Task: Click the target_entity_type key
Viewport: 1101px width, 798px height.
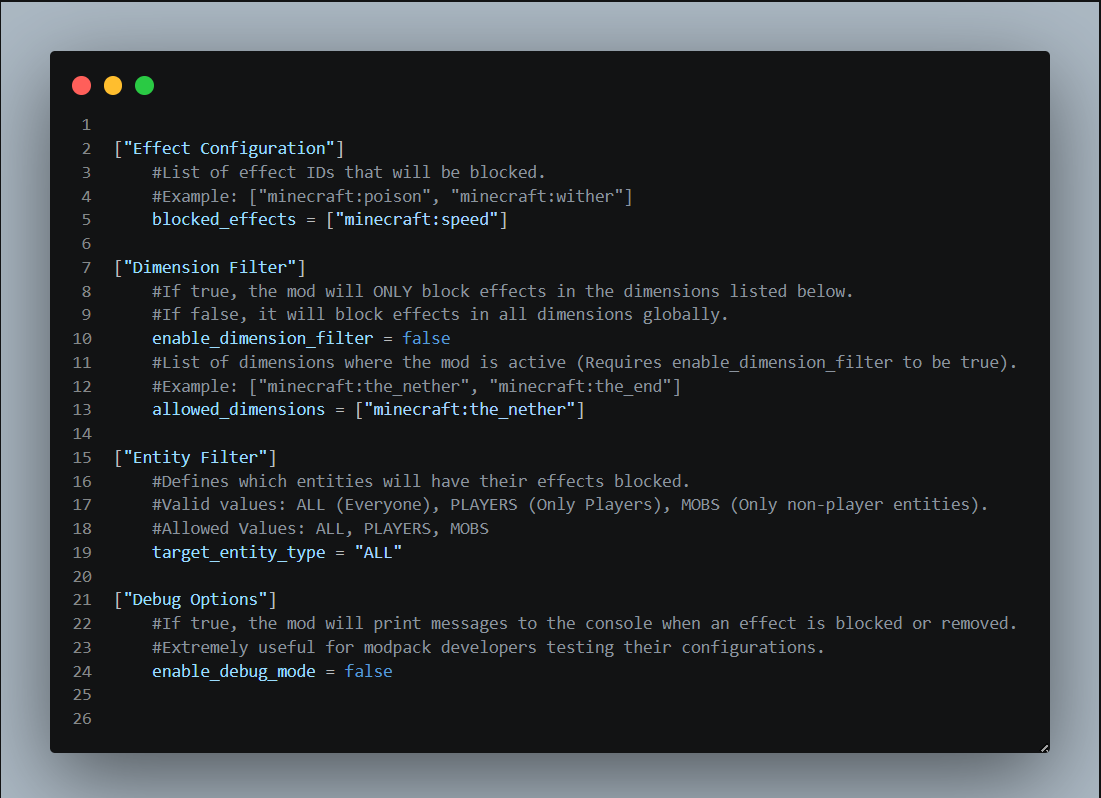Action: [x=239, y=553]
